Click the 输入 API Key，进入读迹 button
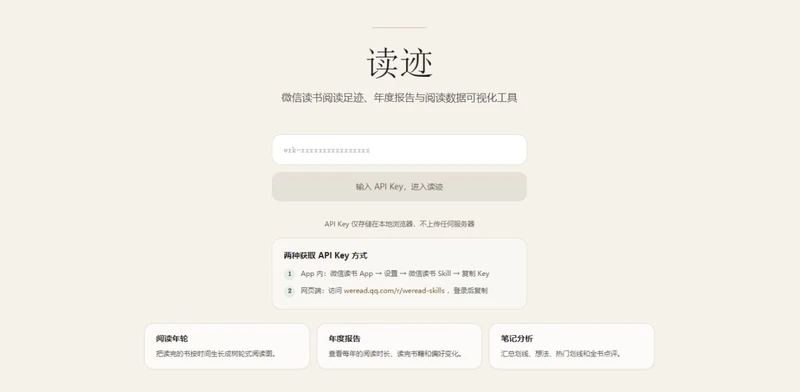Image resolution: width=800 pixels, height=392 pixels. pyautogui.click(x=399, y=186)
